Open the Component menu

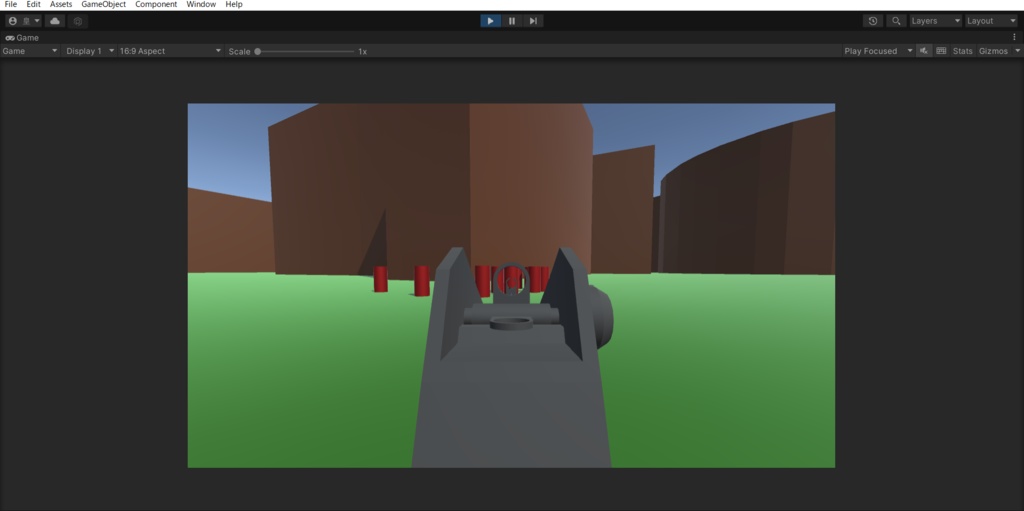(x=156, y=5)
